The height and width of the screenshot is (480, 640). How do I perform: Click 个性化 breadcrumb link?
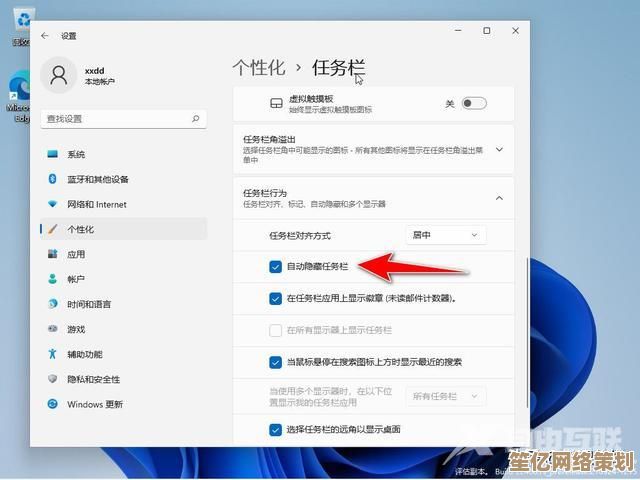pyautogui.click(x=259, y=68)
